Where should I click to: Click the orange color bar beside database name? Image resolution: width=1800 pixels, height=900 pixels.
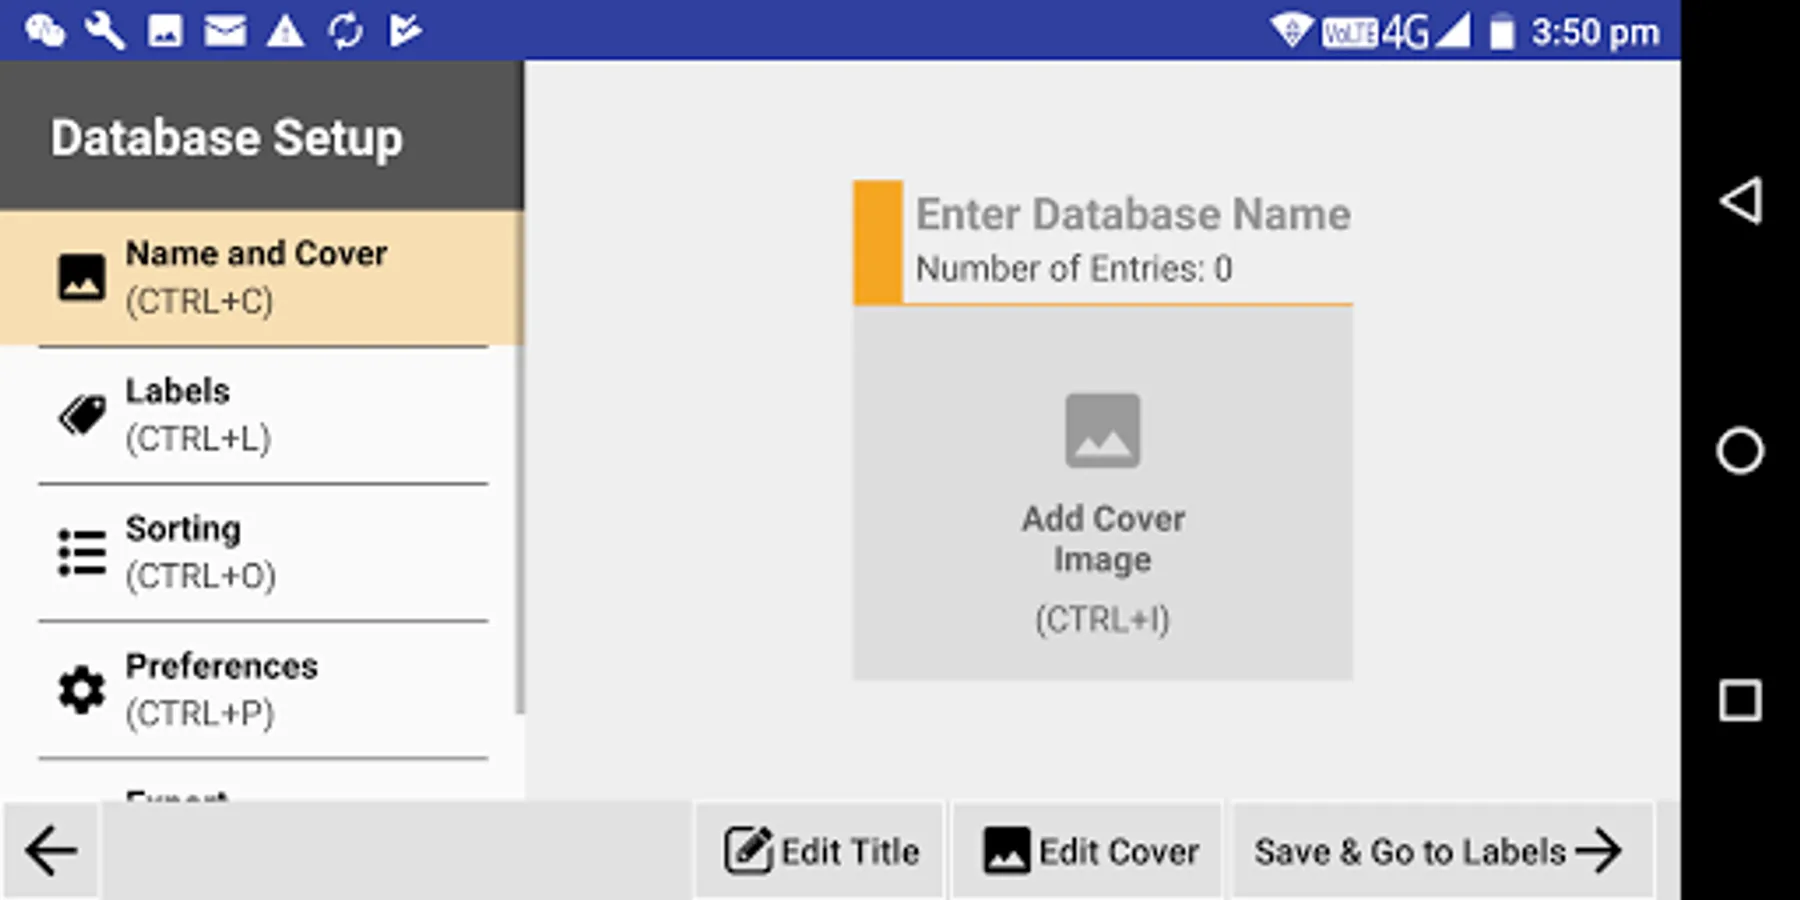click(878, 242)
